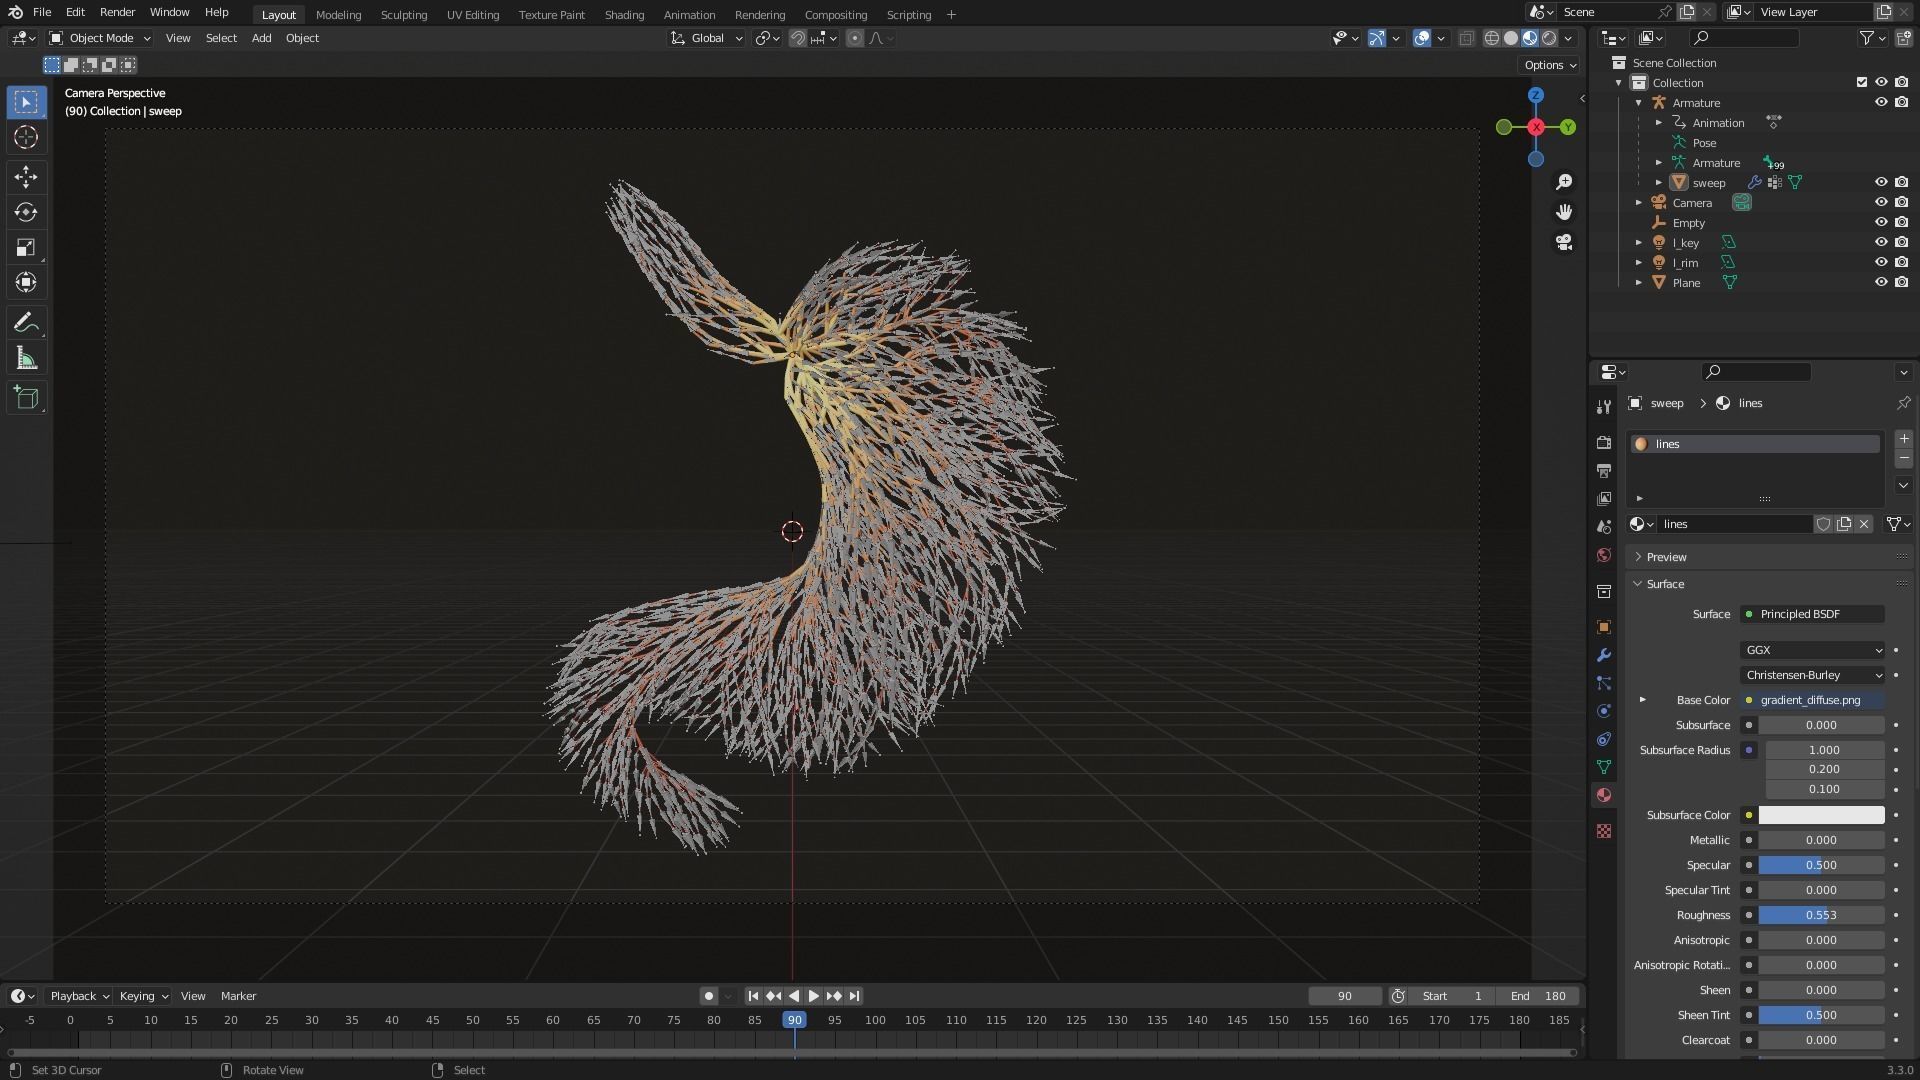Screen dimensions: 1920x1080
Task: Select the Cursor tool in toolbar
Action: 26,137
